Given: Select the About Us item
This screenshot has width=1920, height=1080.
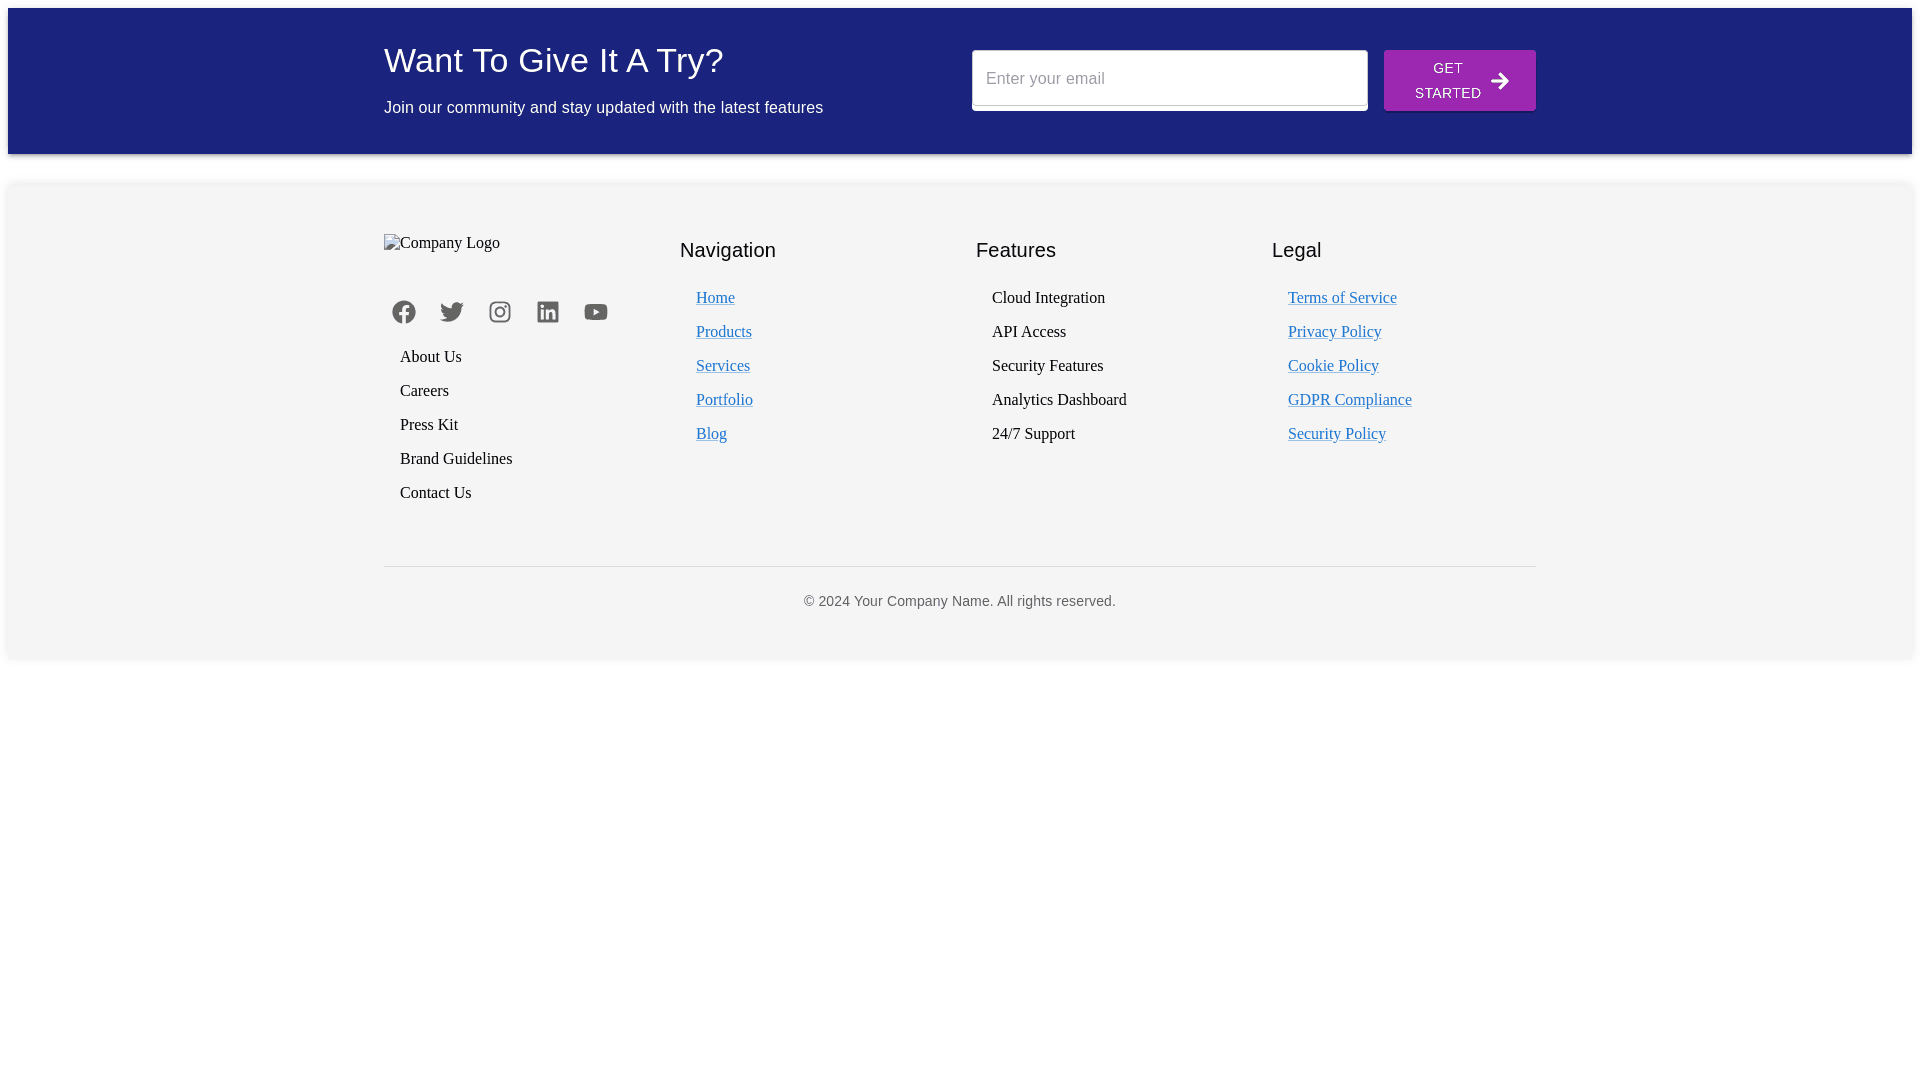Looking at the screenshot, I should pos(431,357).
